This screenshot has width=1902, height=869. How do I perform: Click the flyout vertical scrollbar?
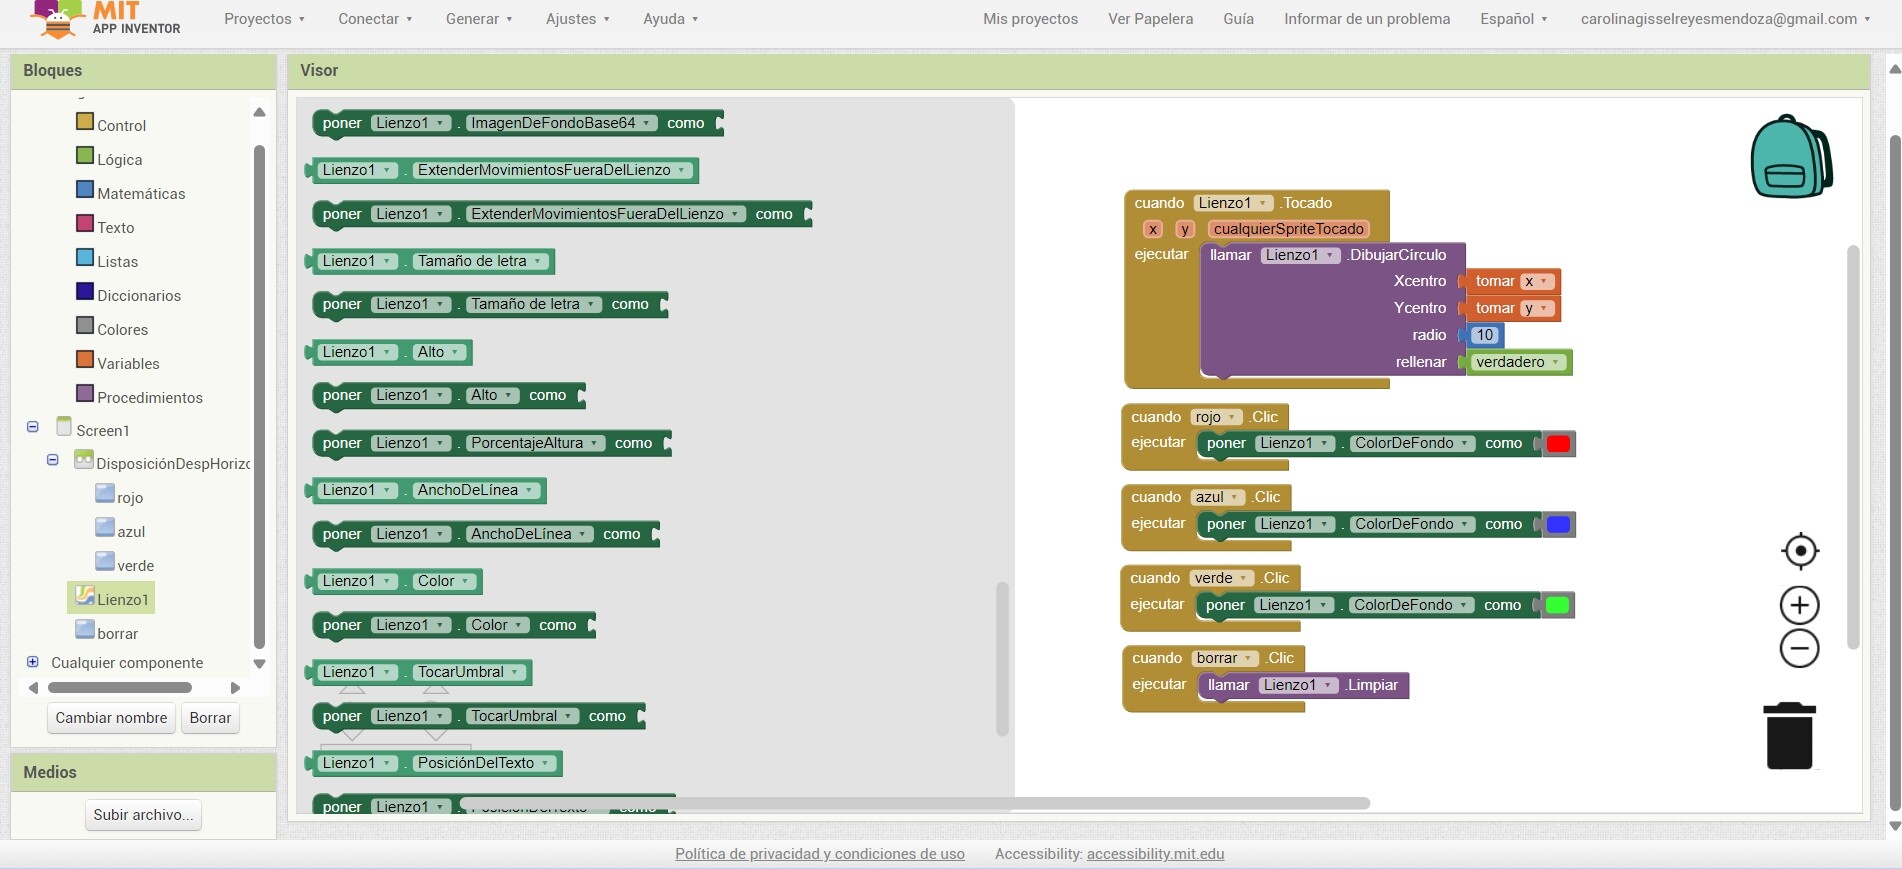[x=1002, y=659]
